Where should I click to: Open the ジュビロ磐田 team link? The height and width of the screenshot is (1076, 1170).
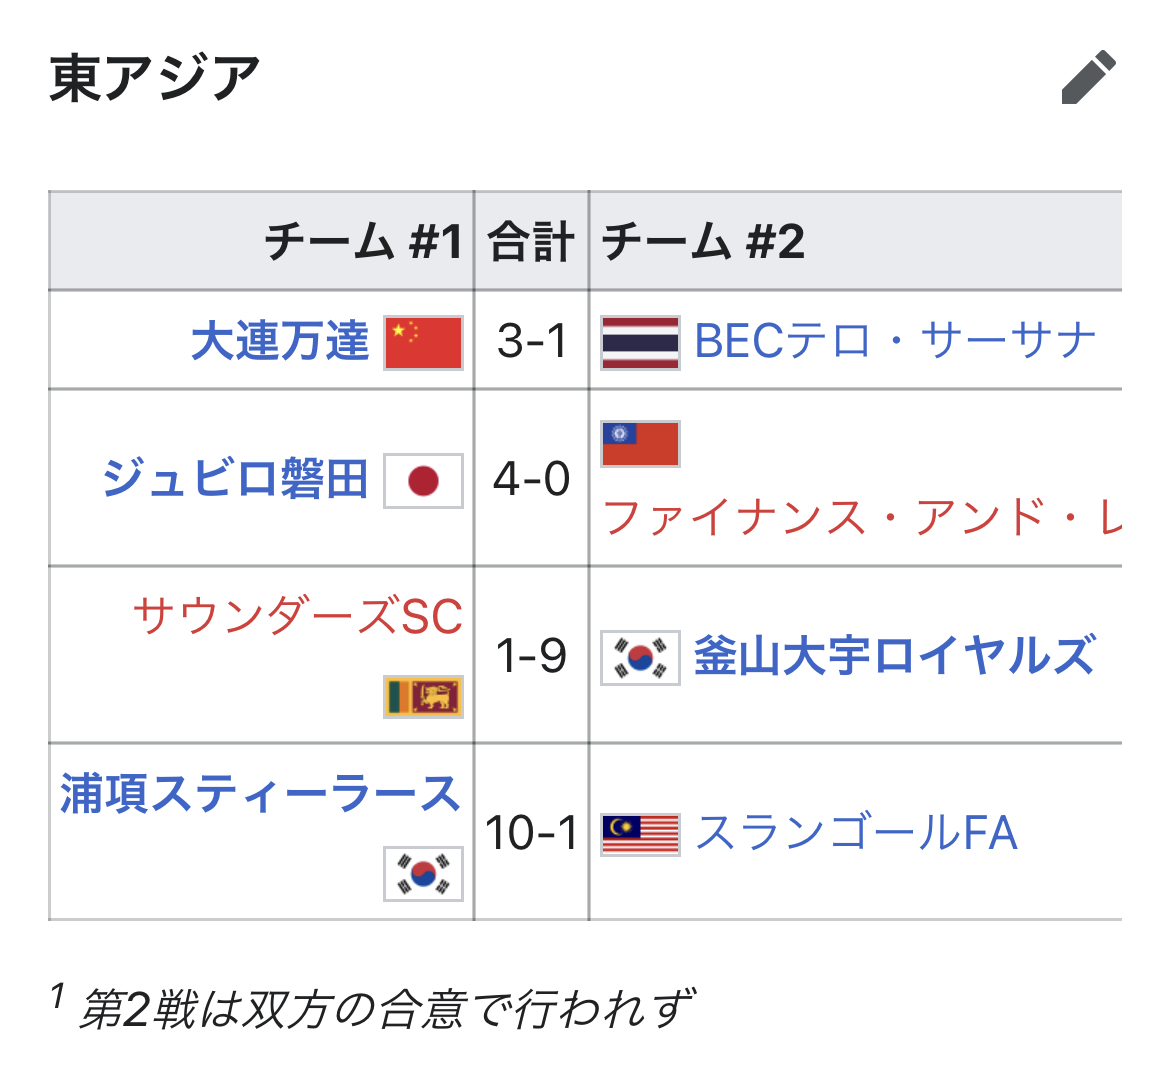(235, 479)
